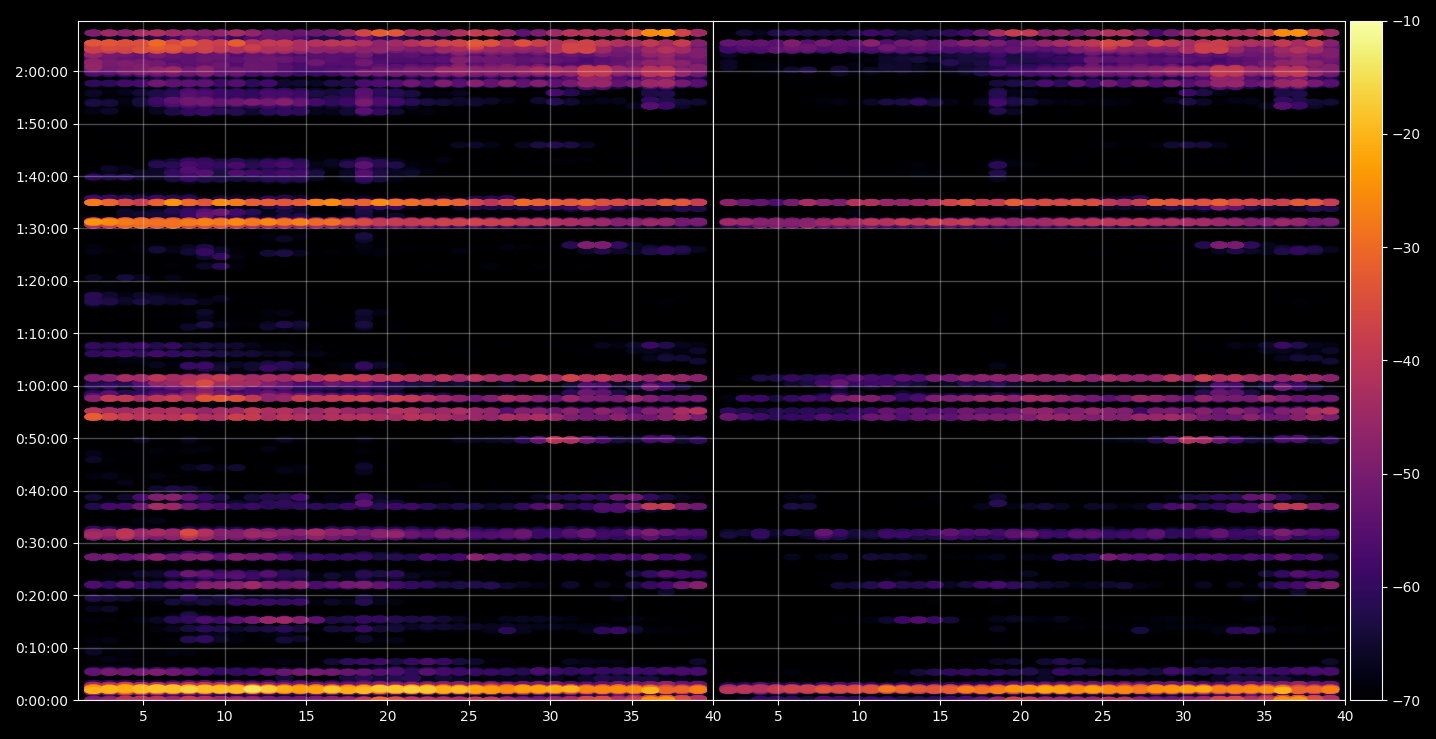
Task: Click the −30 colorbar tick label
Action: point(1406,248)
